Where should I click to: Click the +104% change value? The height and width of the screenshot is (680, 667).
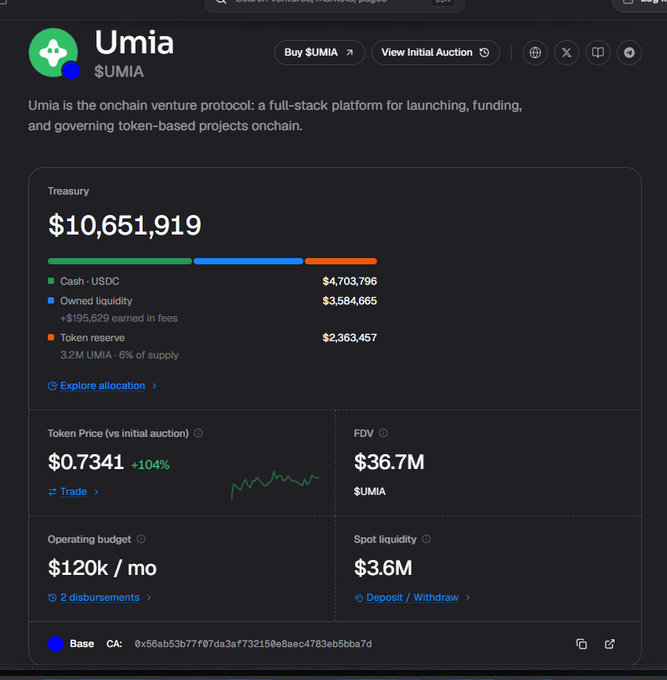point(150,464)
